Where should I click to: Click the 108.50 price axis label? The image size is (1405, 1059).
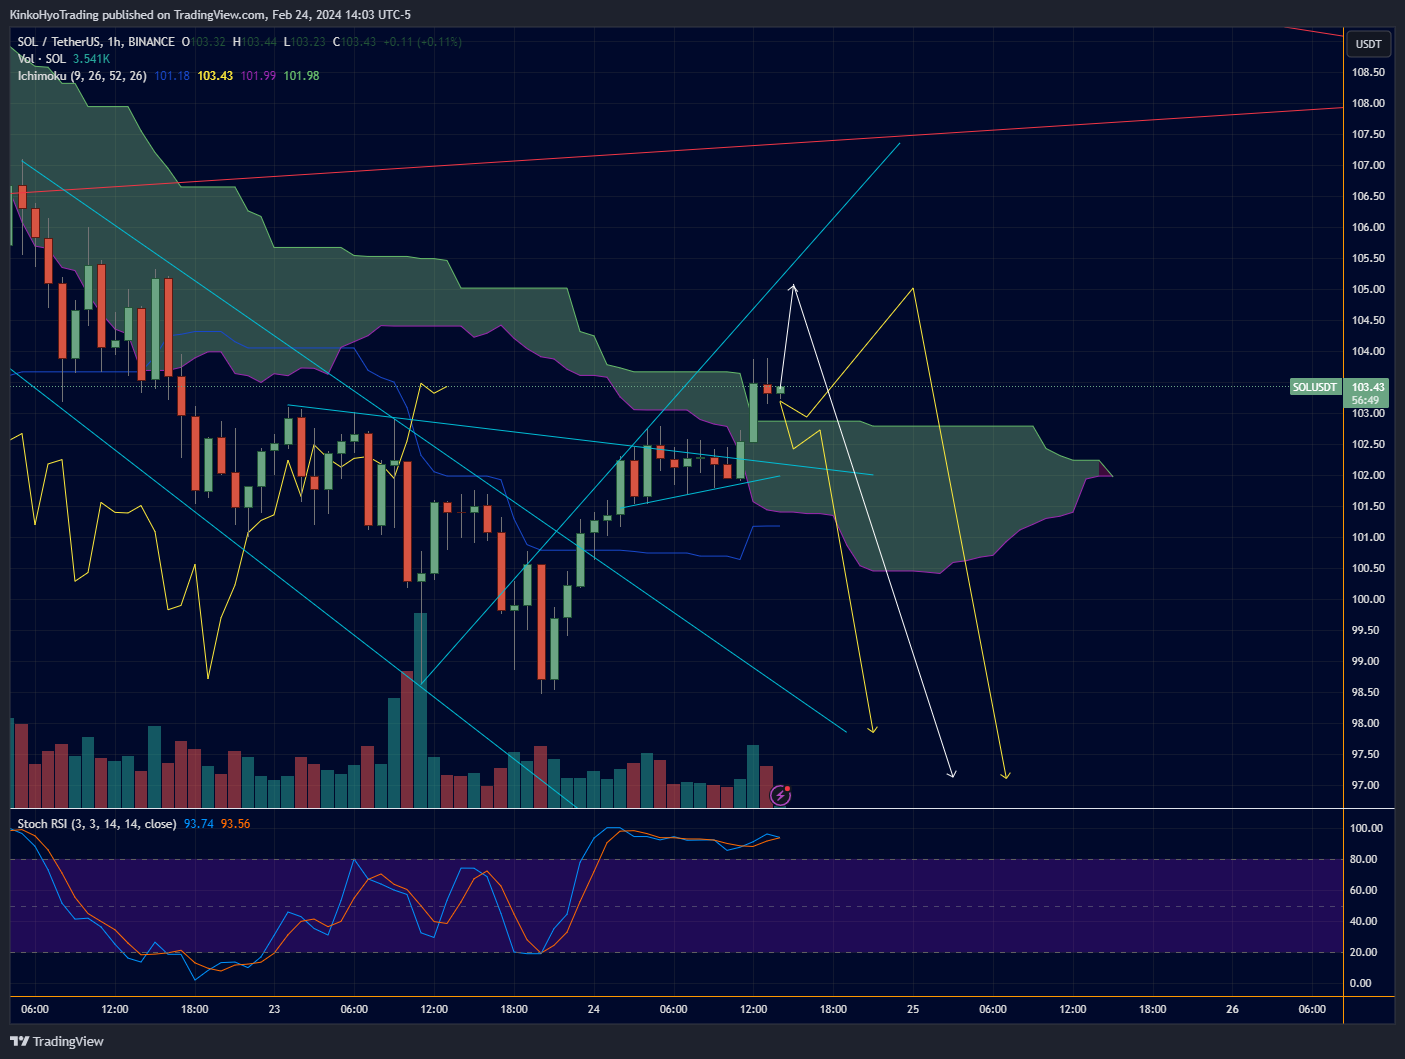tap(1368, 72)
